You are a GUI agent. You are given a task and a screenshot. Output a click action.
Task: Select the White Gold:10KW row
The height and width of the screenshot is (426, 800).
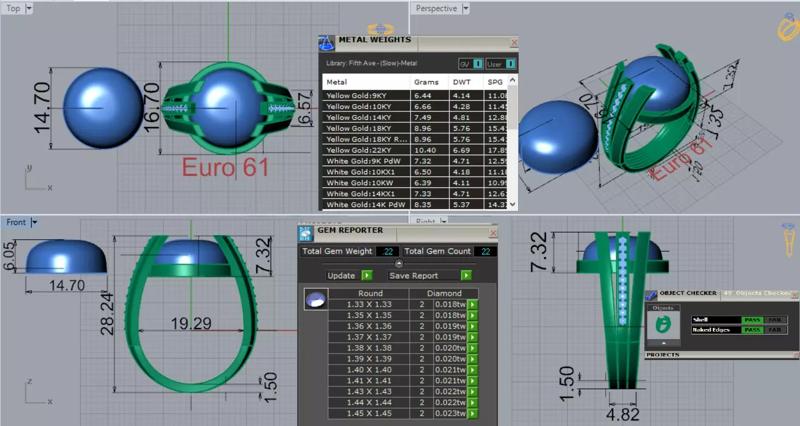click(x=415, y=183)
